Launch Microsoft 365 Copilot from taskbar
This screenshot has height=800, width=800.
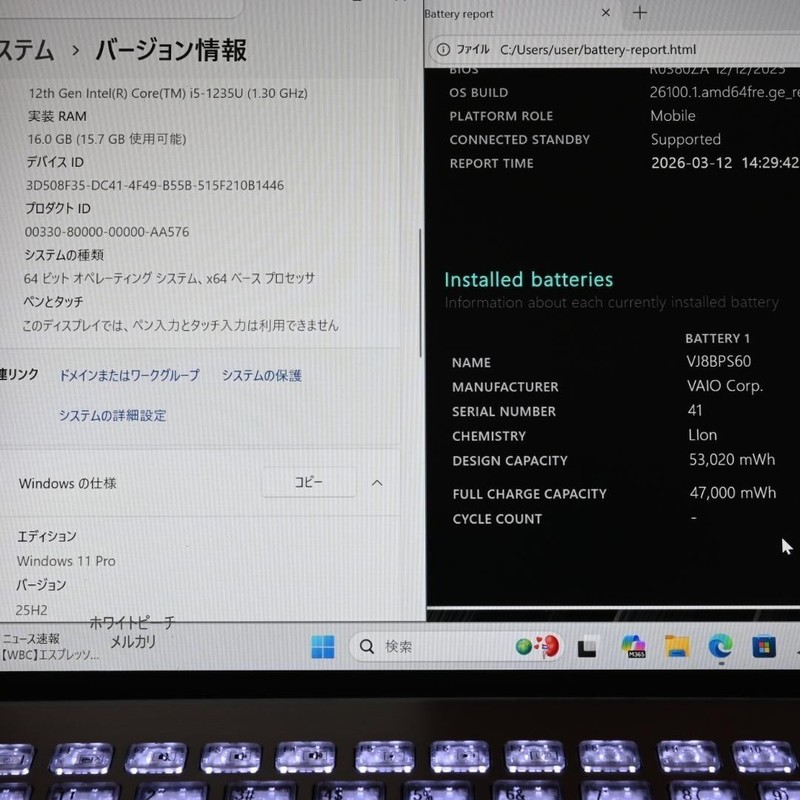coord(633,646)
